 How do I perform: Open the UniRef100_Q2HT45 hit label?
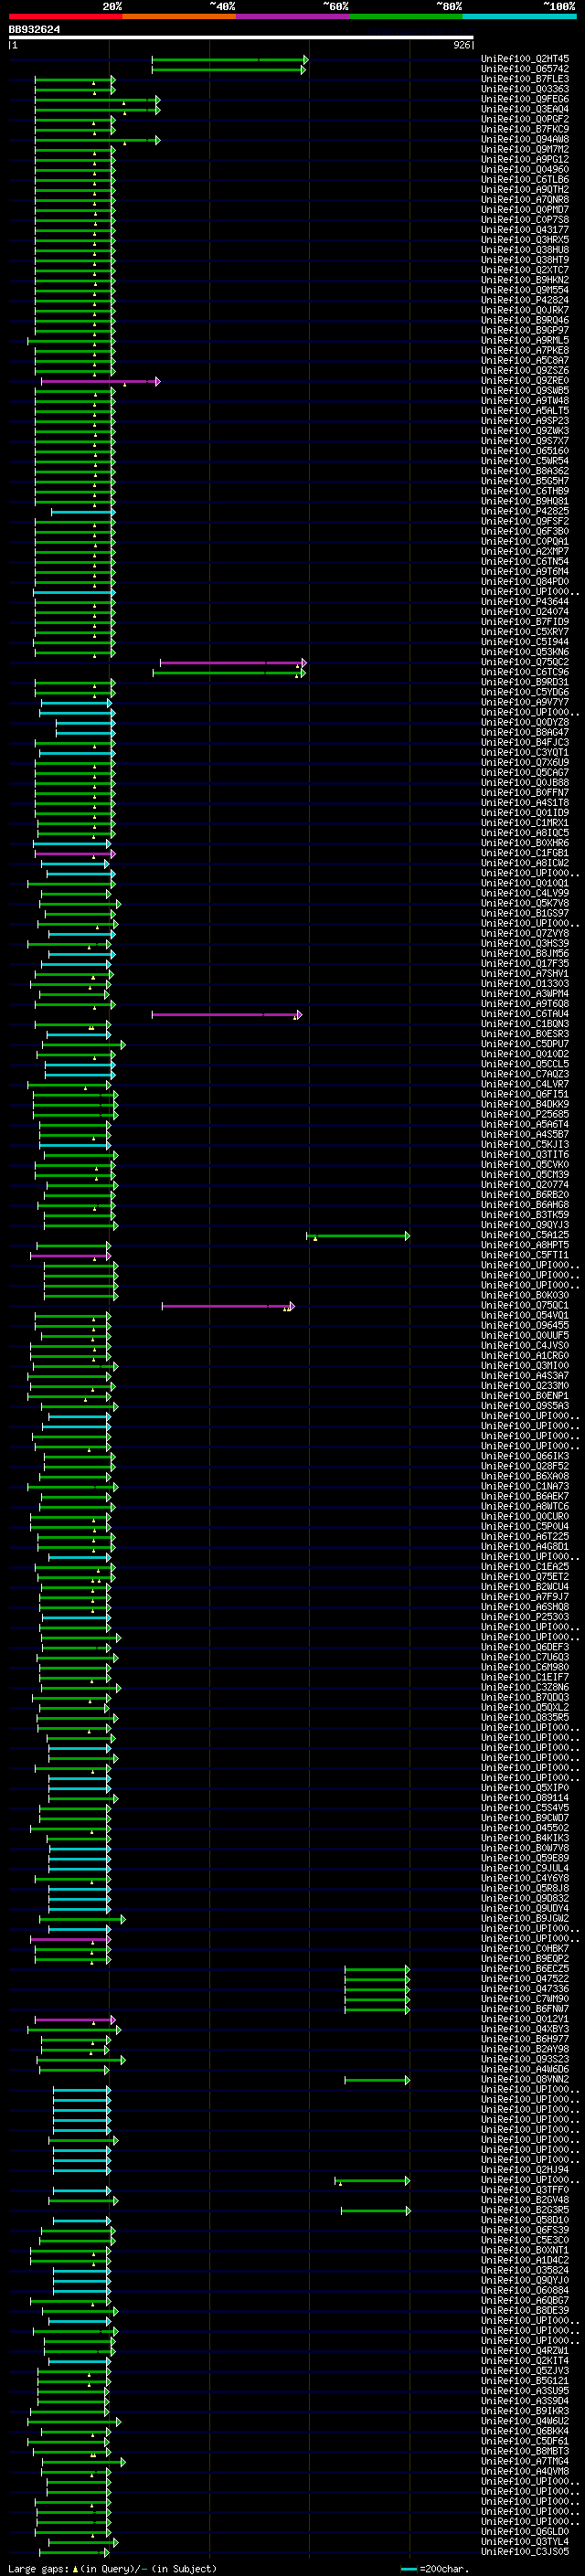(525, 59)
